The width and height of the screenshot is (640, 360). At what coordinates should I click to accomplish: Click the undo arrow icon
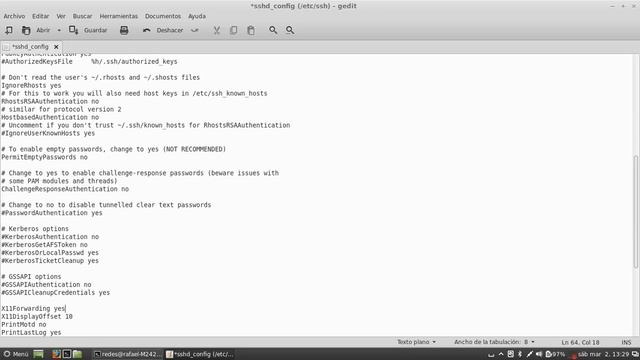[x=147, y=30]
